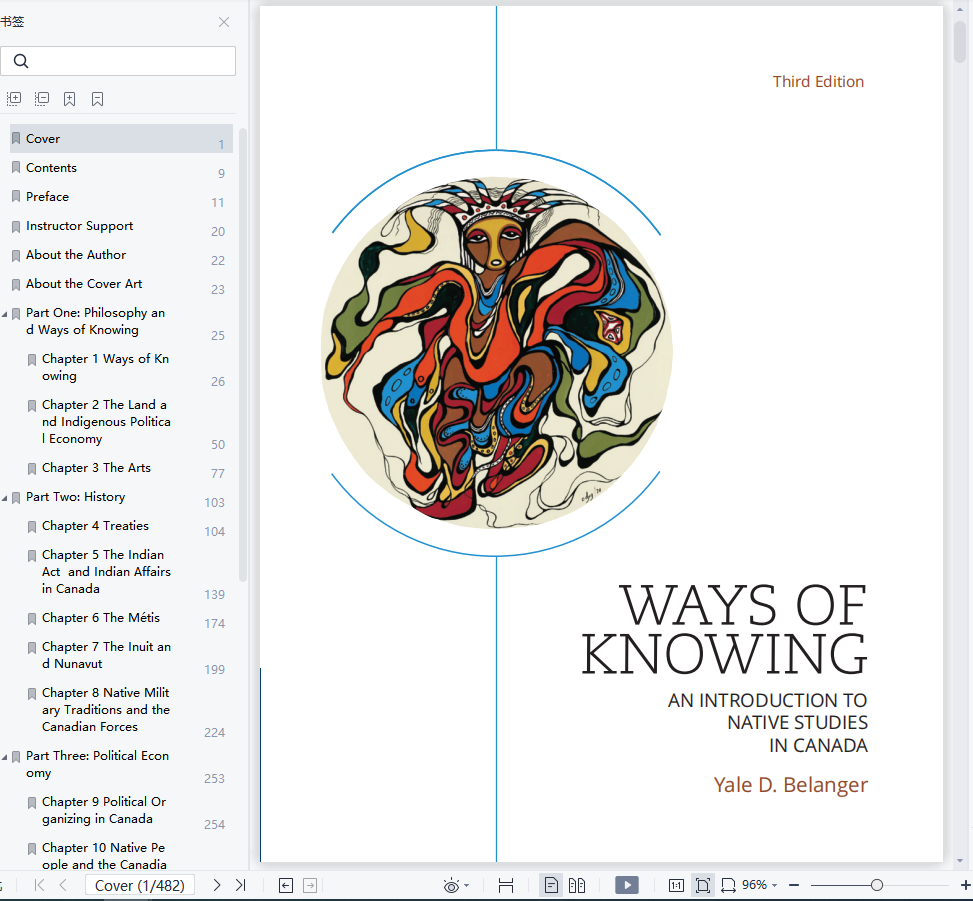Jump to the Preface bookmark
This screenshot has height=901, width=973.
click(x=121, y=197)
